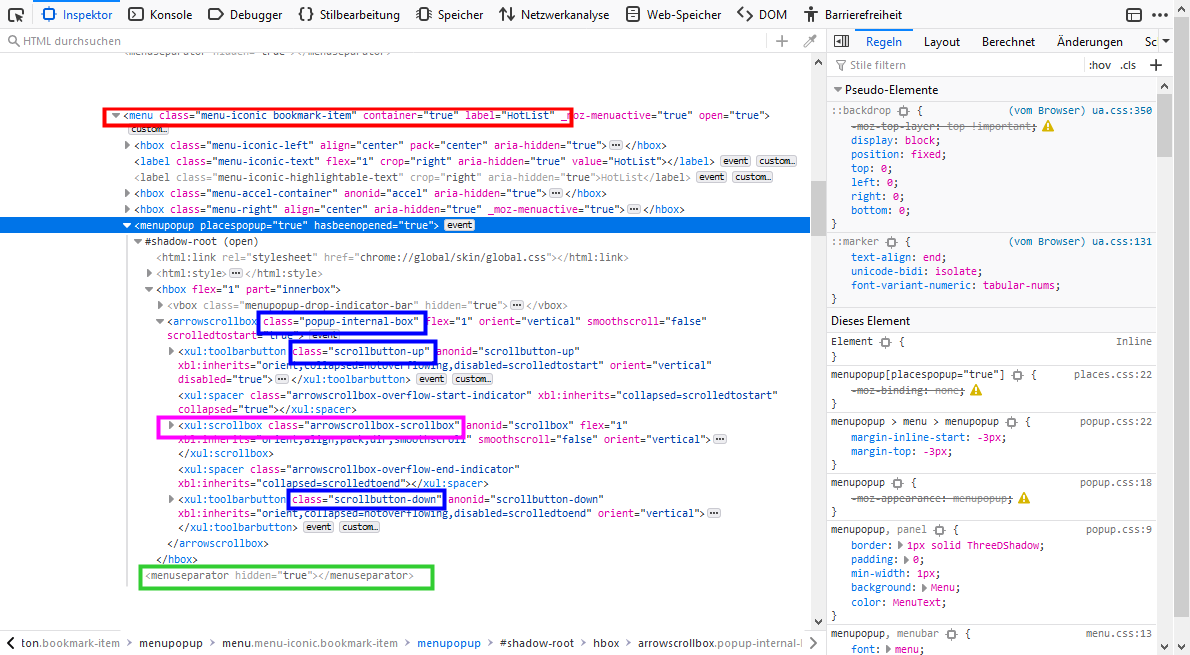Click selector highlighter icon next to ::backdrop

tap(903, 111)
